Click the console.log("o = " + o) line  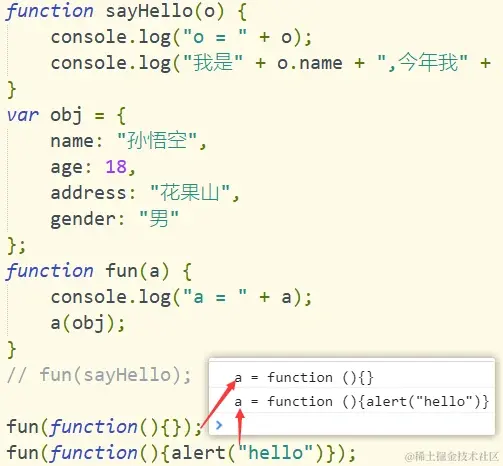tap(181, 37)
